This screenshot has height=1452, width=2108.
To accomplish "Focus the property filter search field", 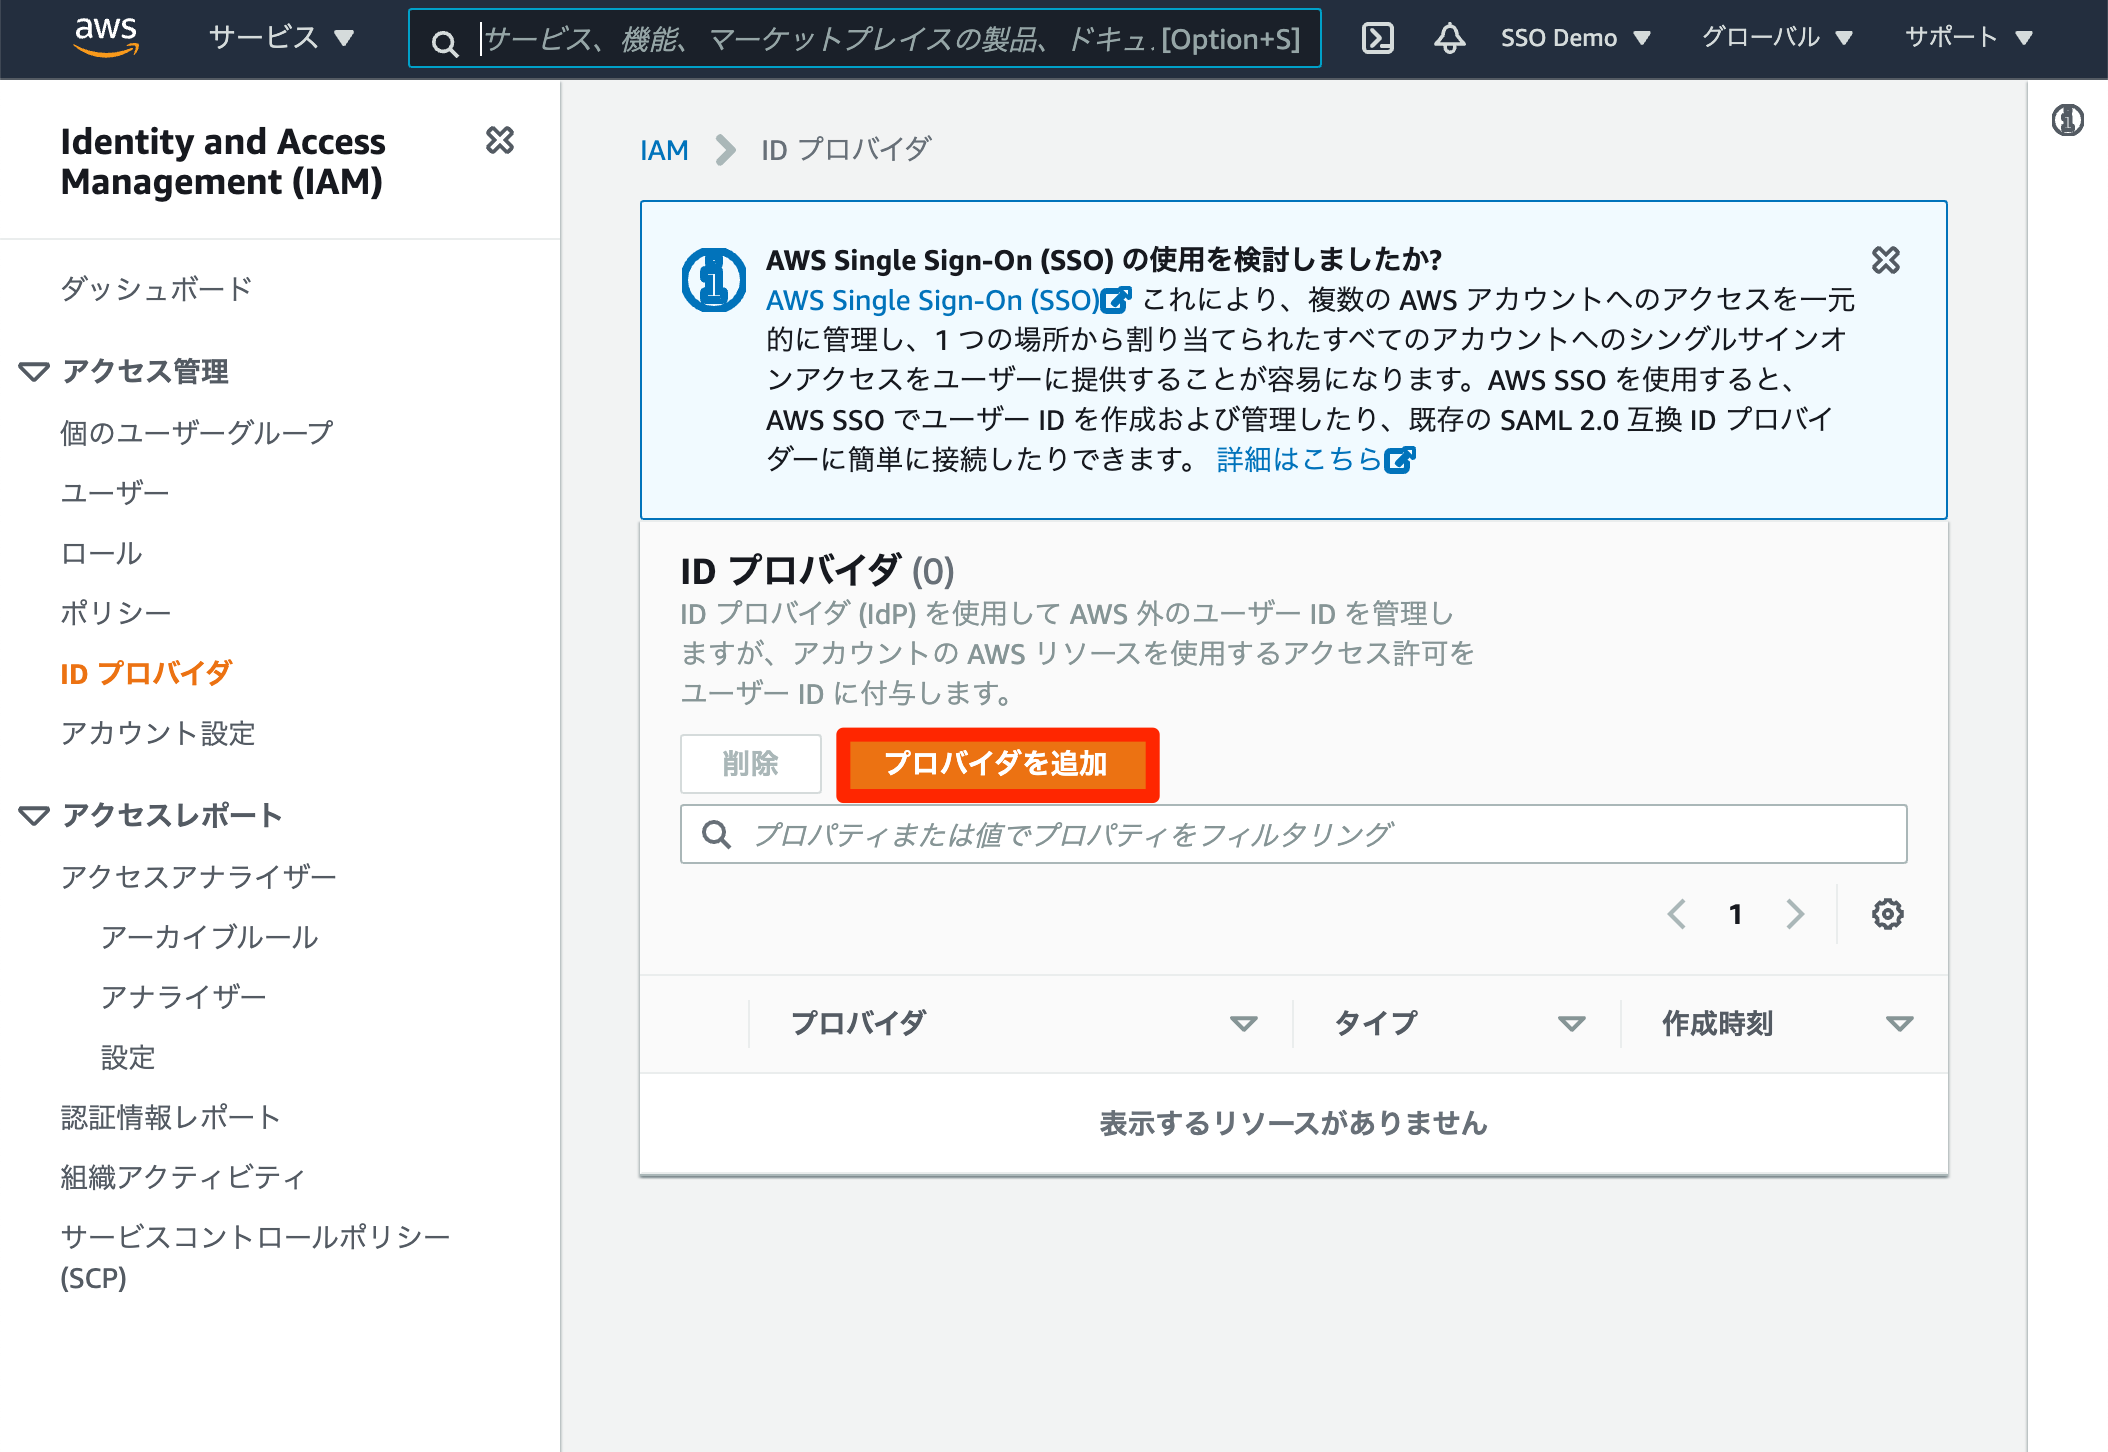I will coord(1293,834).
